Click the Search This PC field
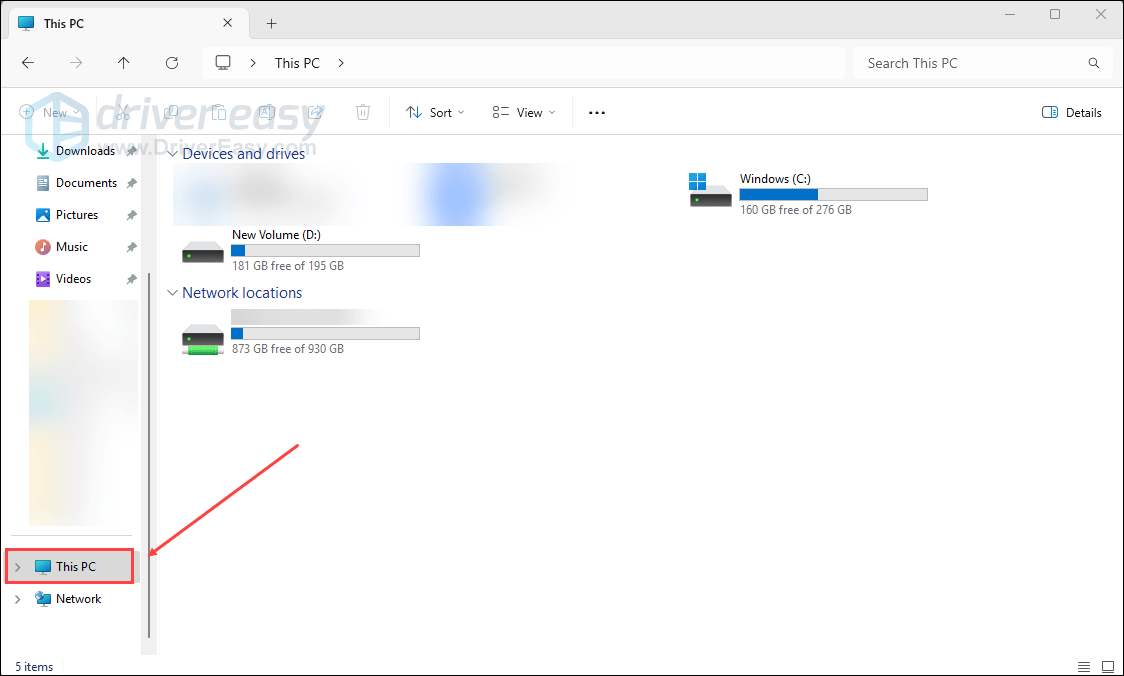This screenshot has width=1124, height=676. pos(970,63)
